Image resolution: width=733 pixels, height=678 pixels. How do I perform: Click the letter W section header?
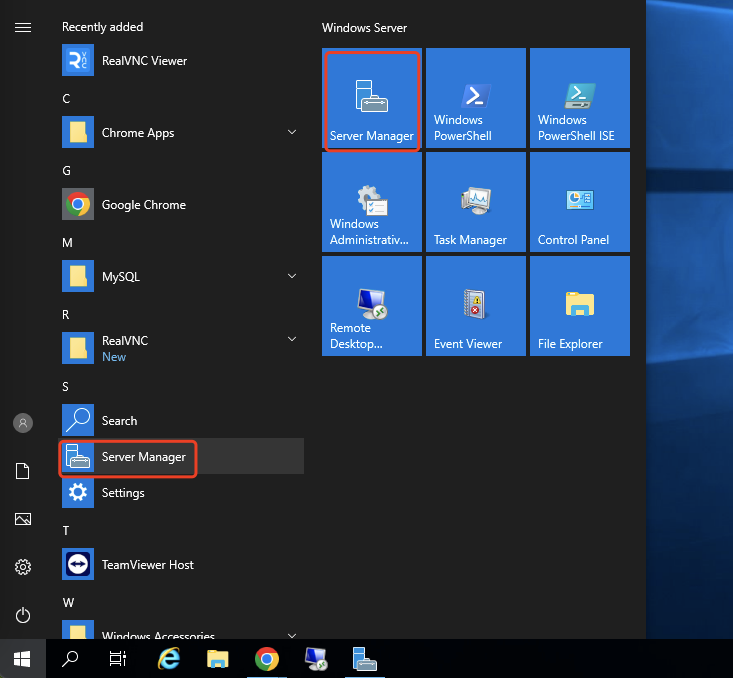click(x=68, y=603)
